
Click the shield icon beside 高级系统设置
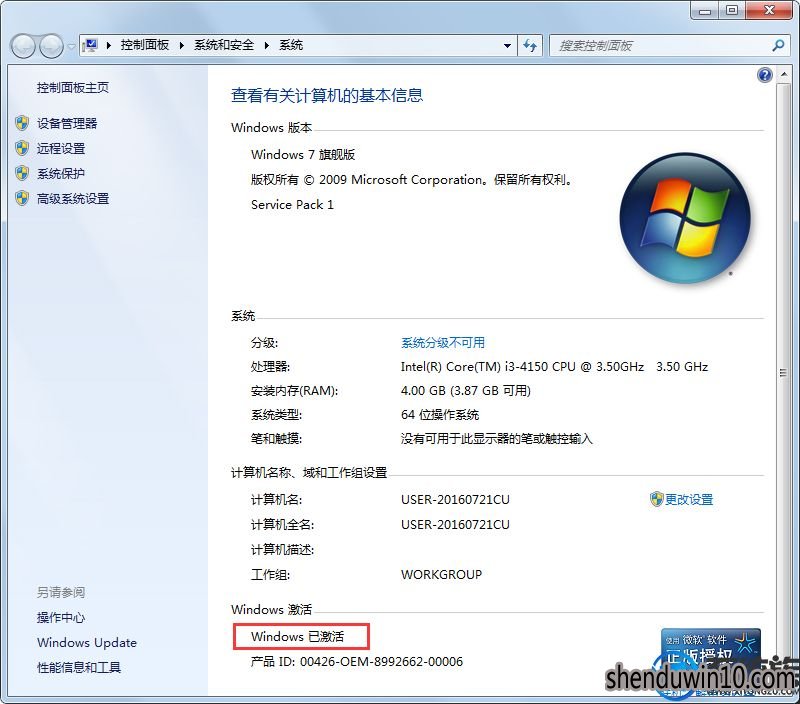tap(21, 198)
